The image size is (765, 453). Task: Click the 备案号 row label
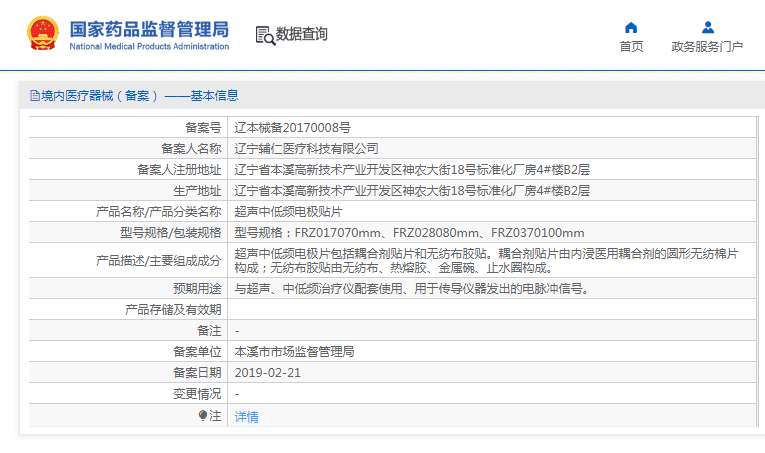tap(203, 128)
